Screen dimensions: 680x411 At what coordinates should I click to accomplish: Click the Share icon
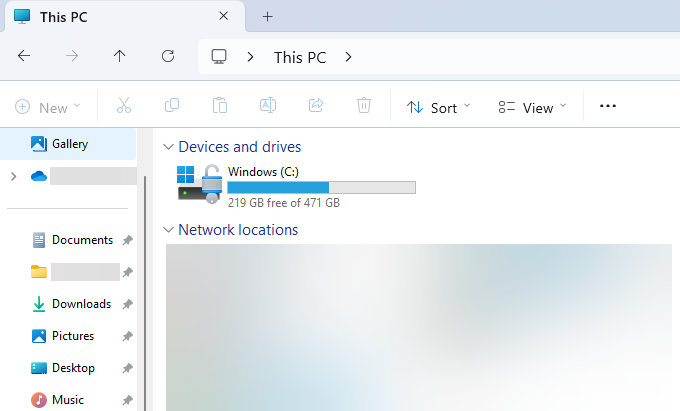point(316,105)
